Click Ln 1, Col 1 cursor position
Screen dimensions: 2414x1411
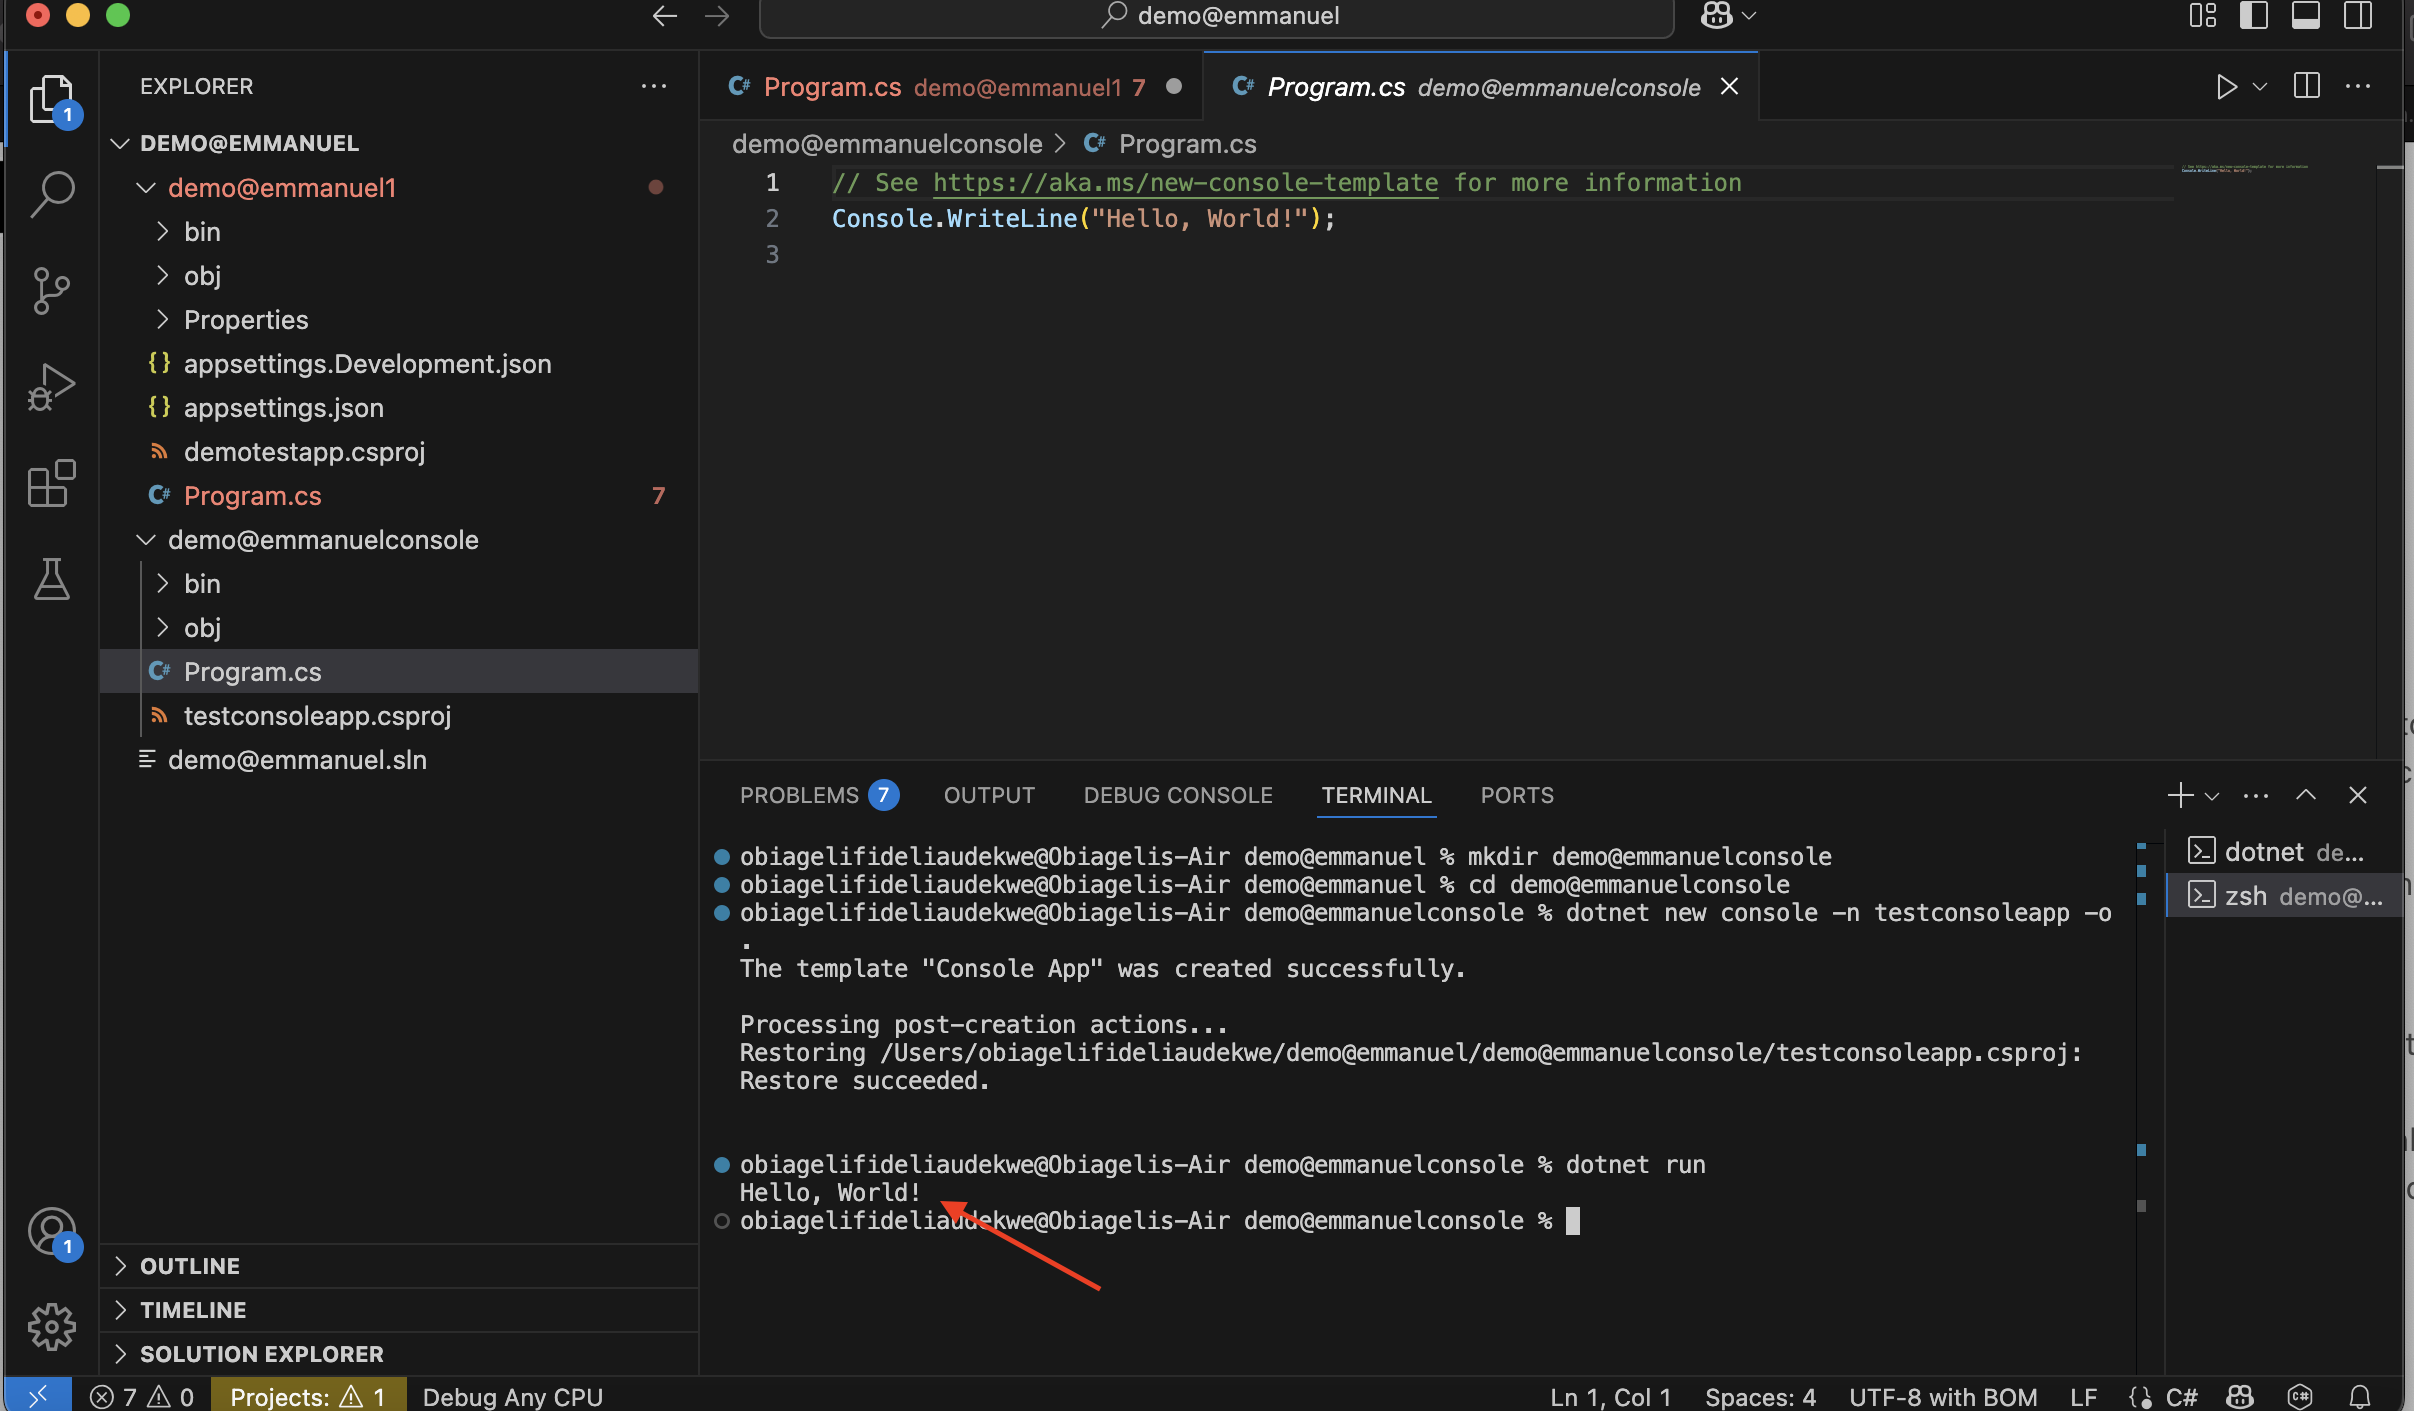[1610, 1397]
